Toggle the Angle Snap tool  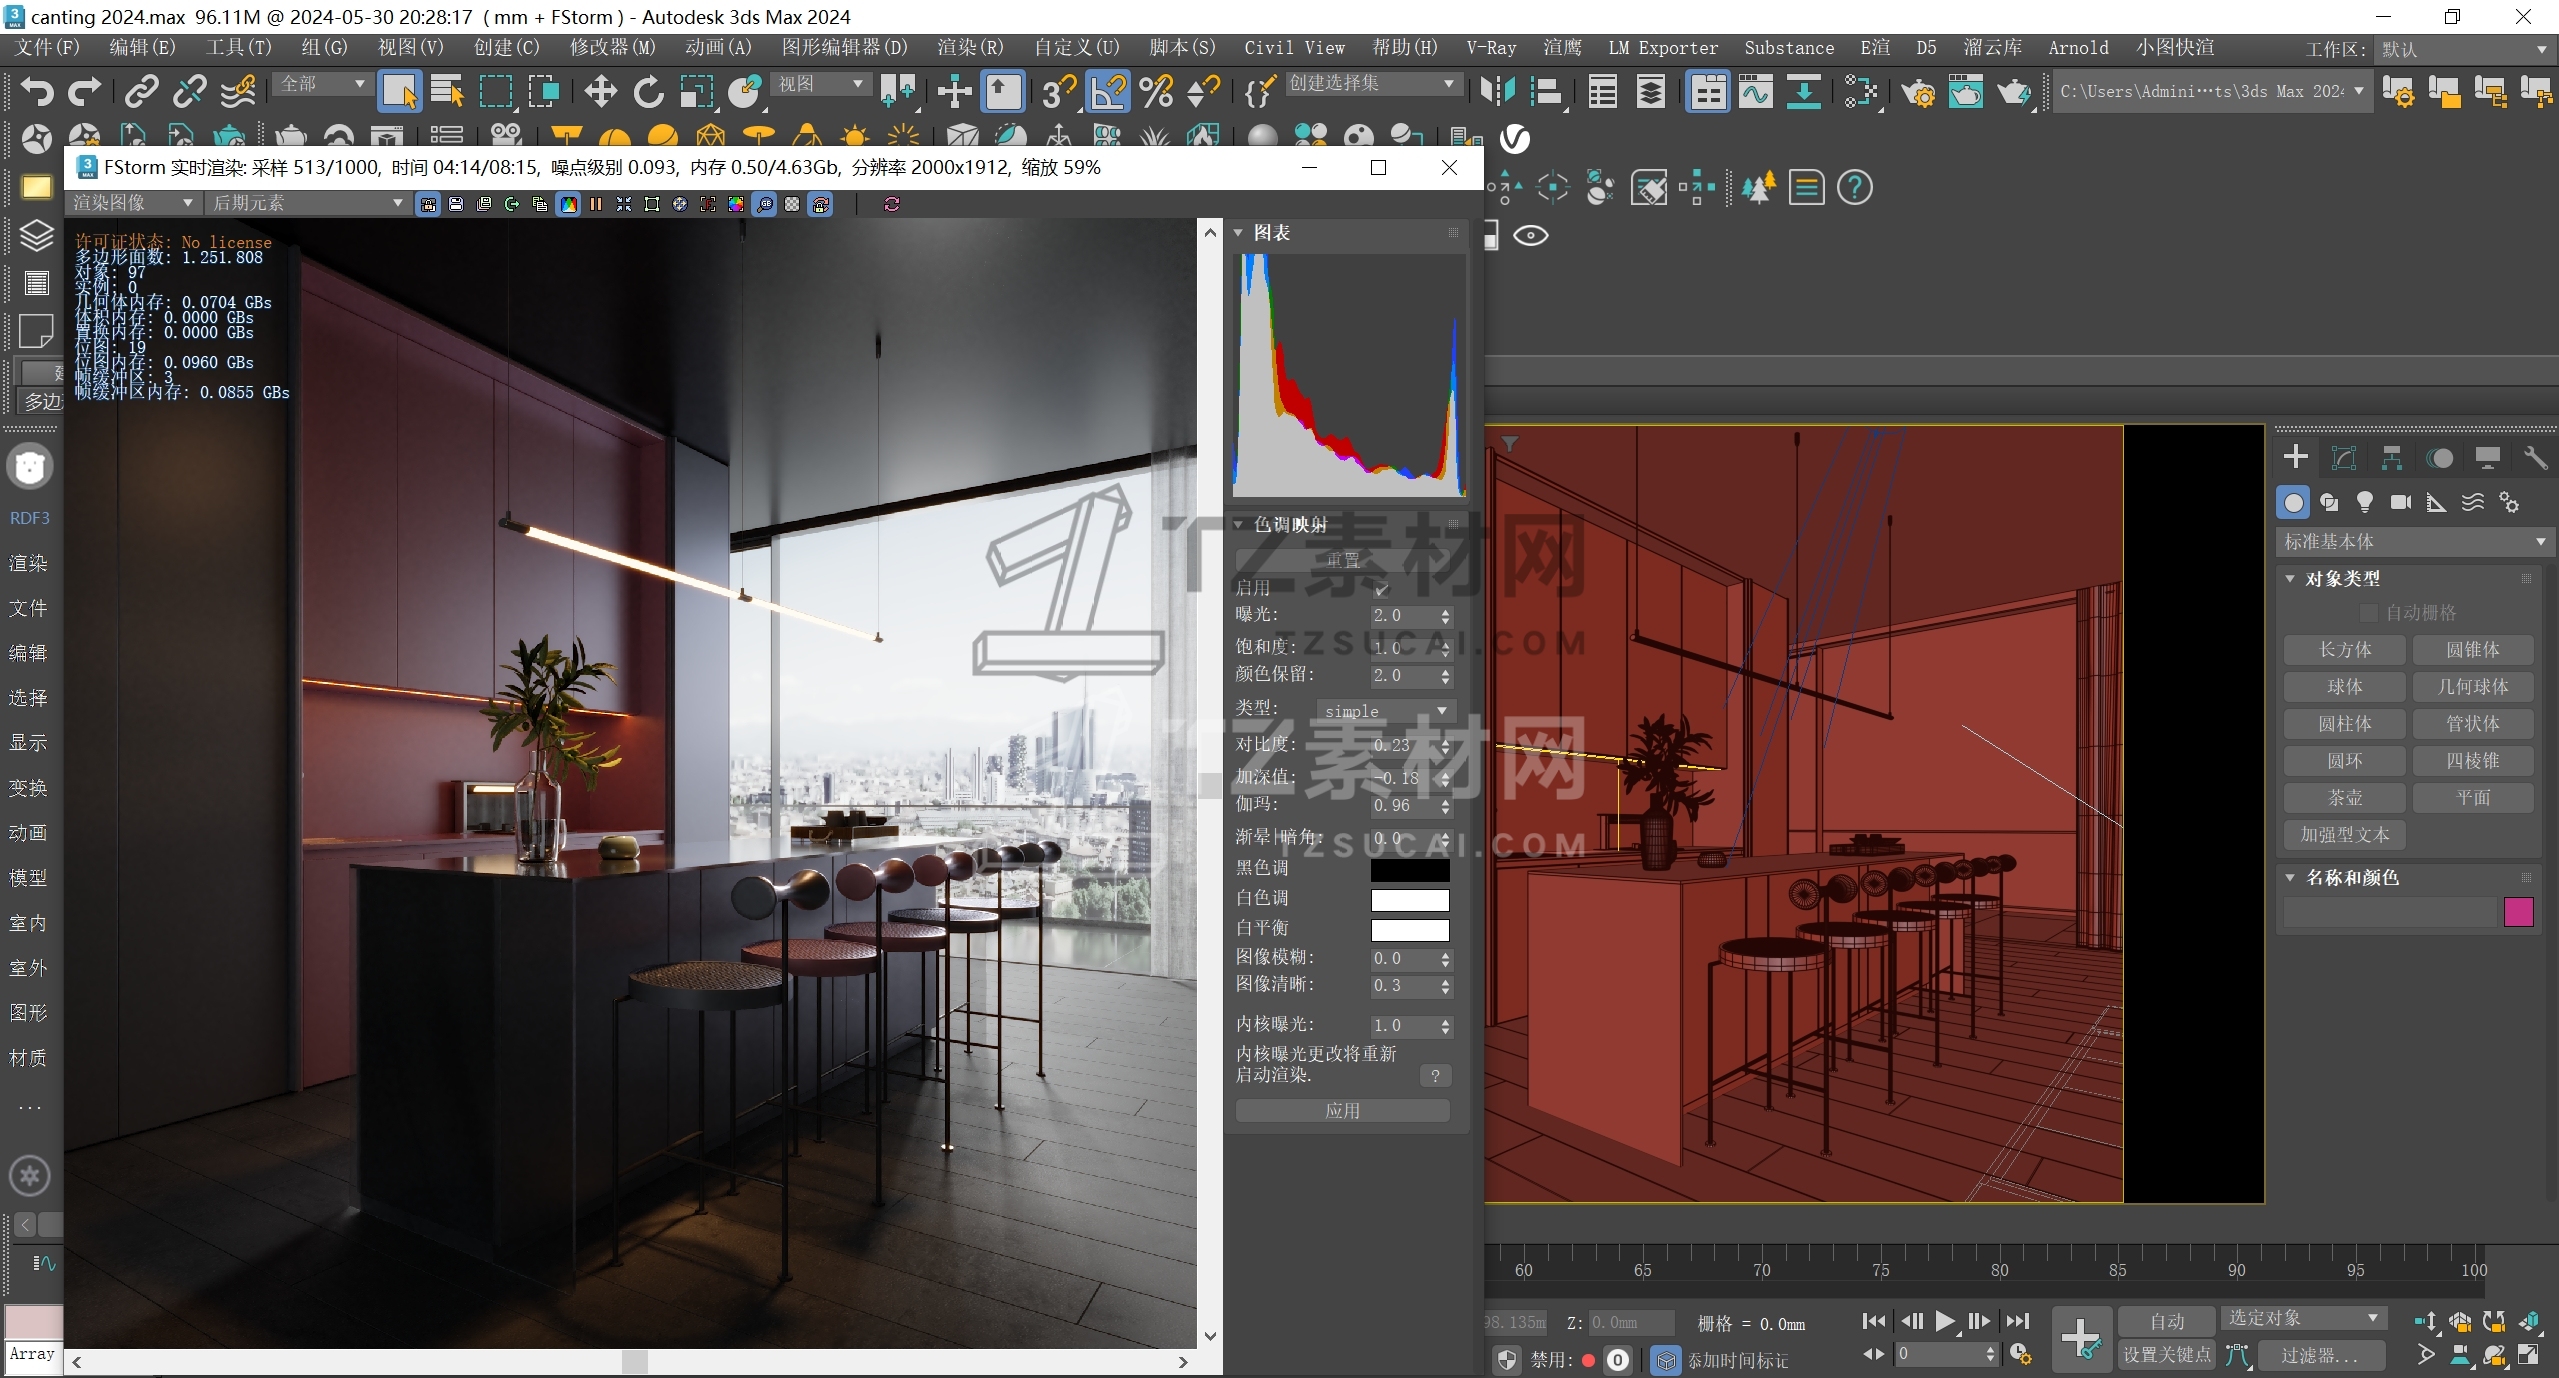coord(1108,92)
